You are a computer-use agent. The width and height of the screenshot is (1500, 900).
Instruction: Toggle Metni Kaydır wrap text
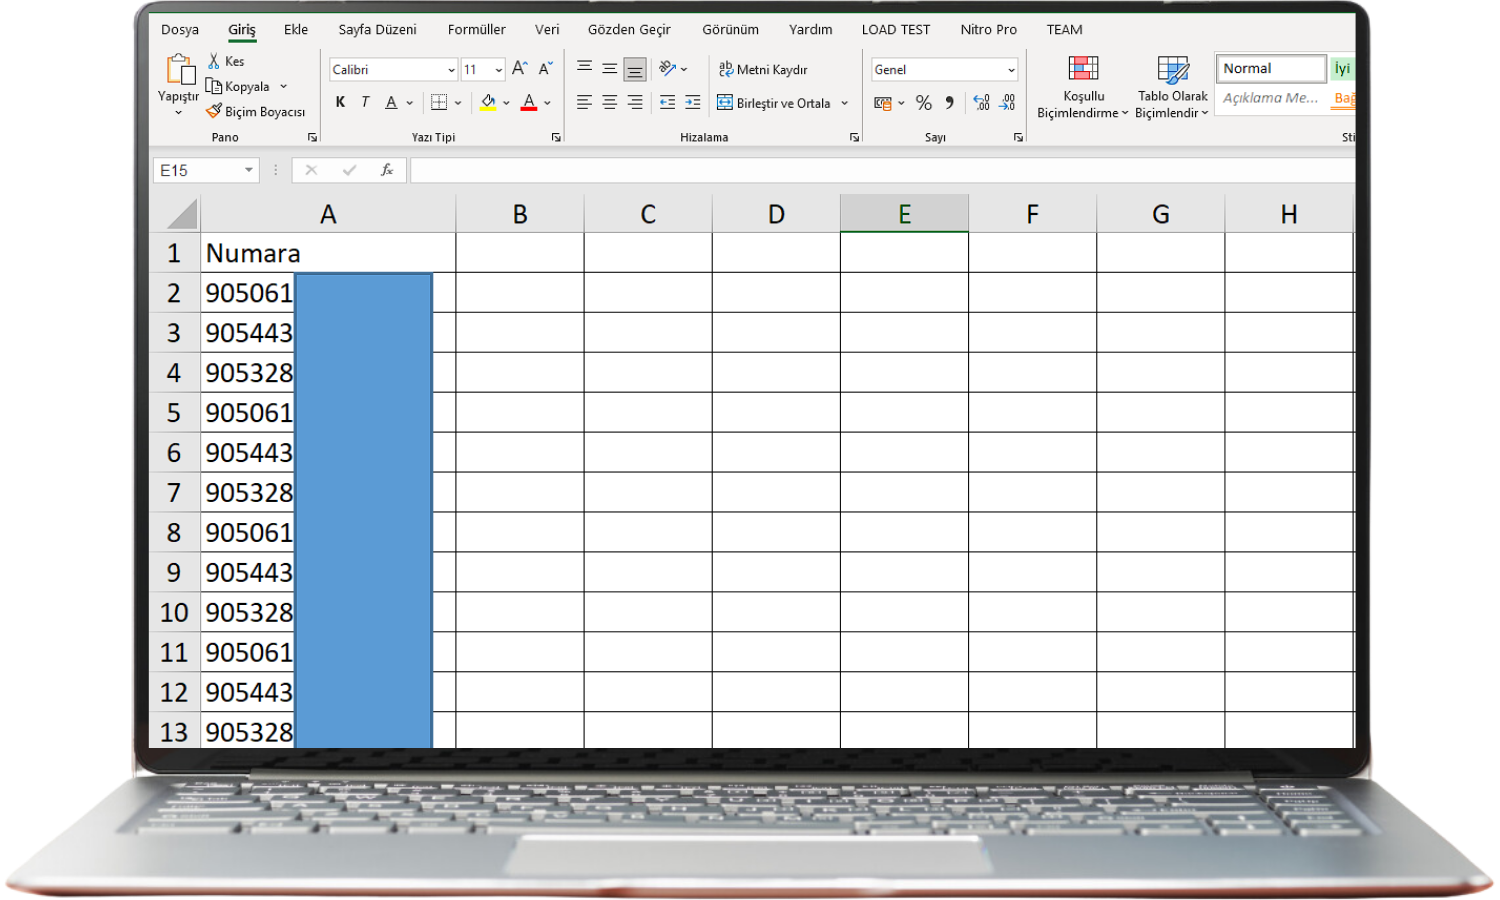[x=764, y=69]
